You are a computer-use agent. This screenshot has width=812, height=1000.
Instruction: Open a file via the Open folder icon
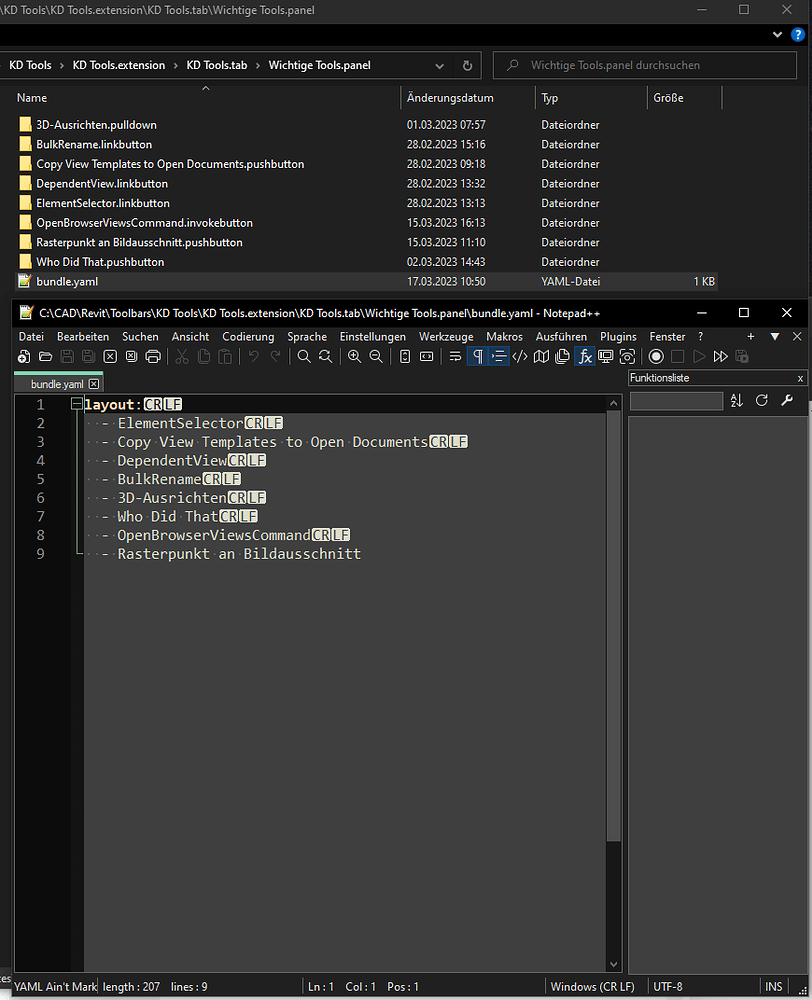46,356
